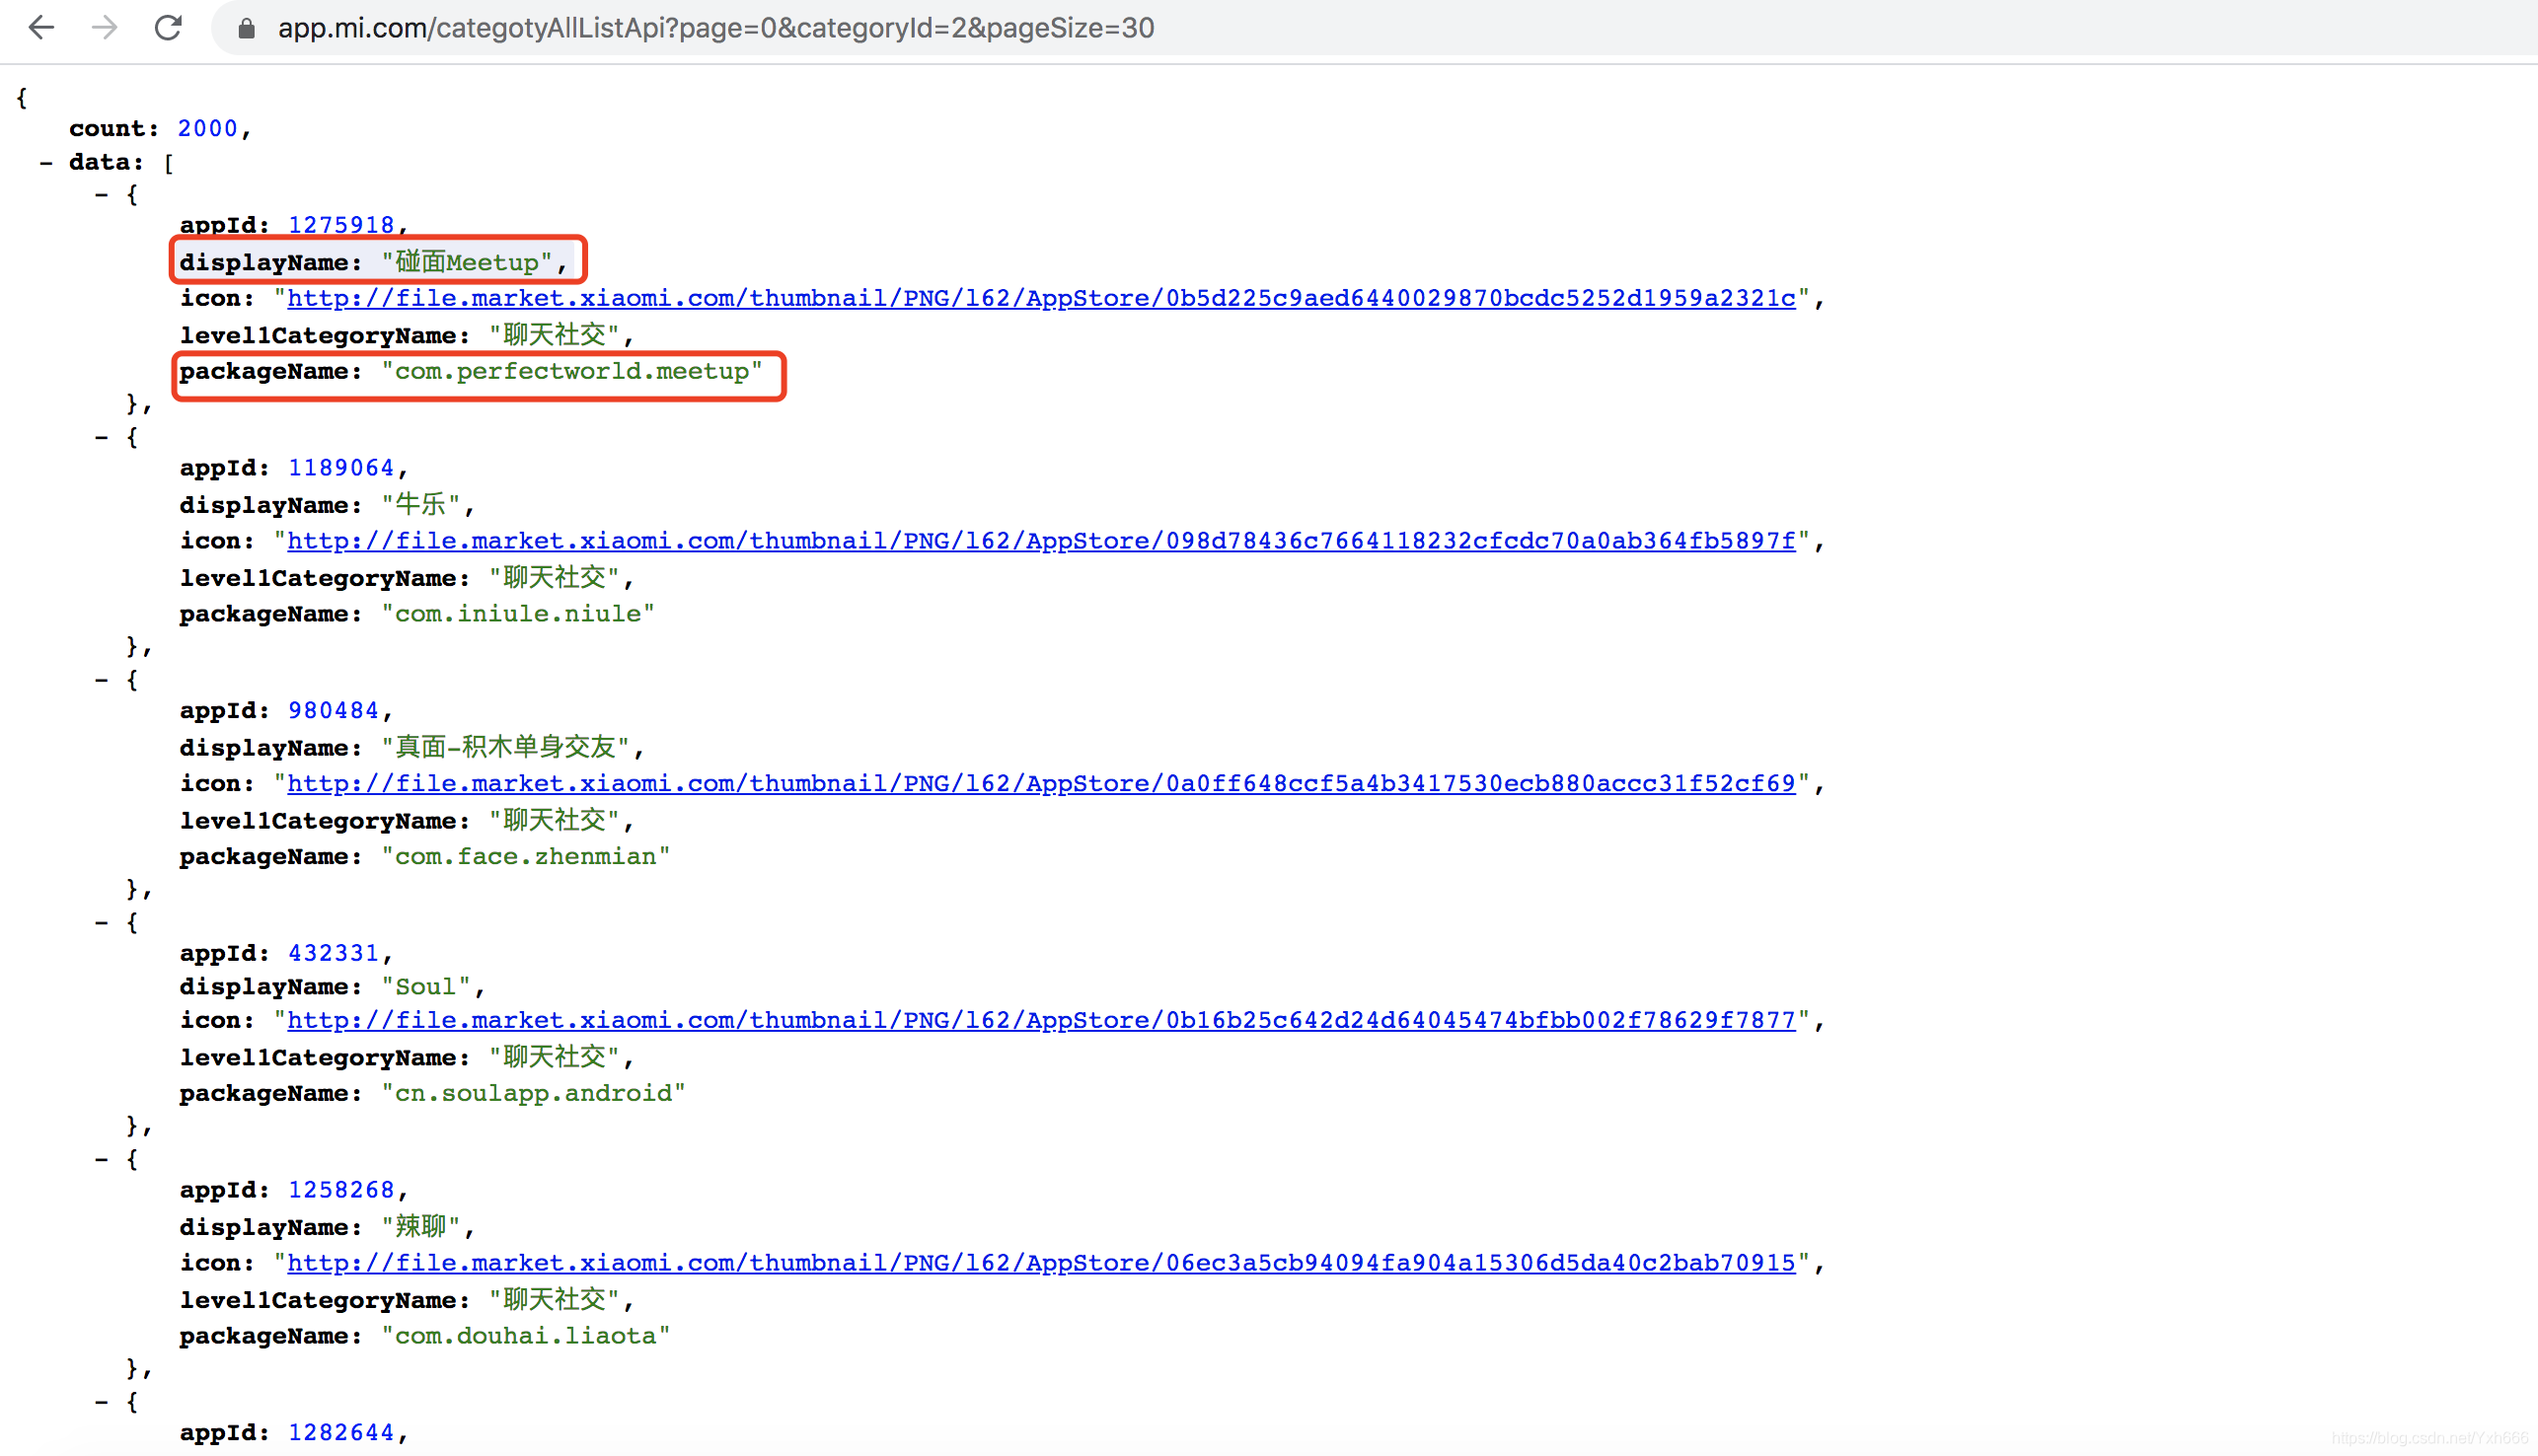Viewport: 2538px width, 1456px height.
Task: Click the "data:" key label
Action: pos(106,162)
